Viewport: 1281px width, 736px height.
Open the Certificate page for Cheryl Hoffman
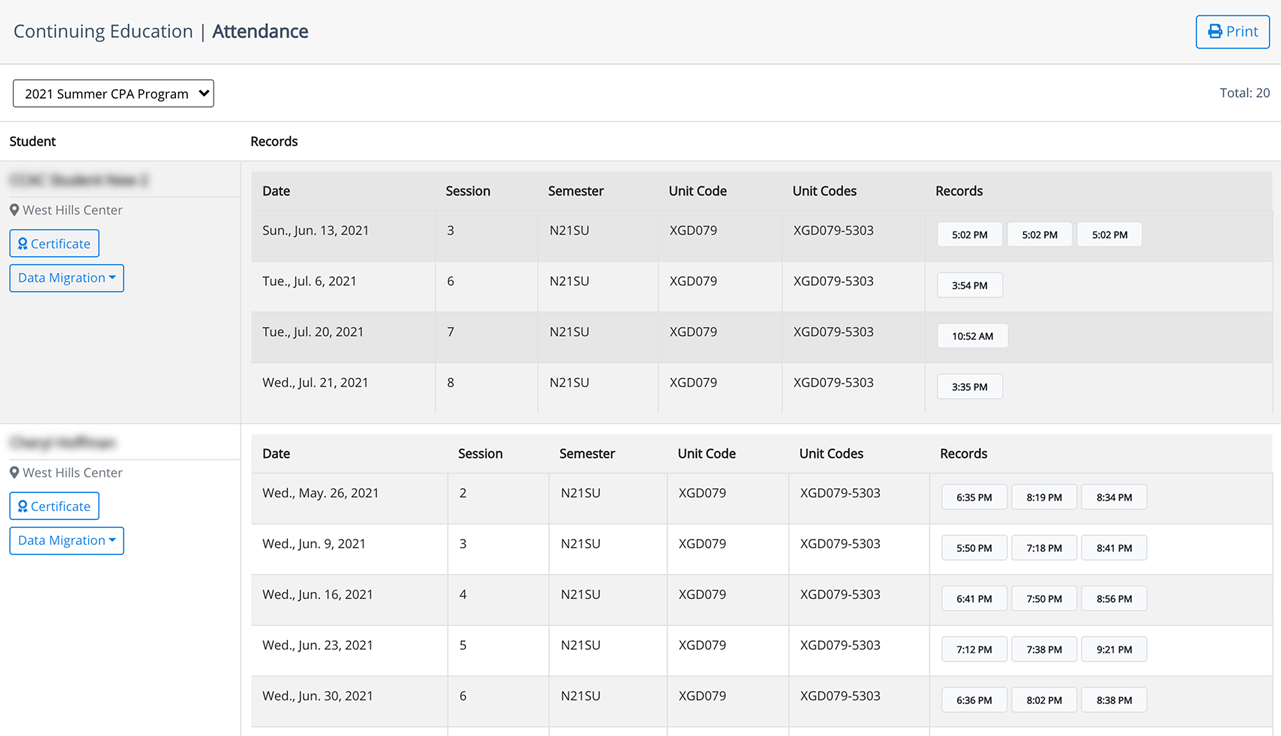coord(54,506)
